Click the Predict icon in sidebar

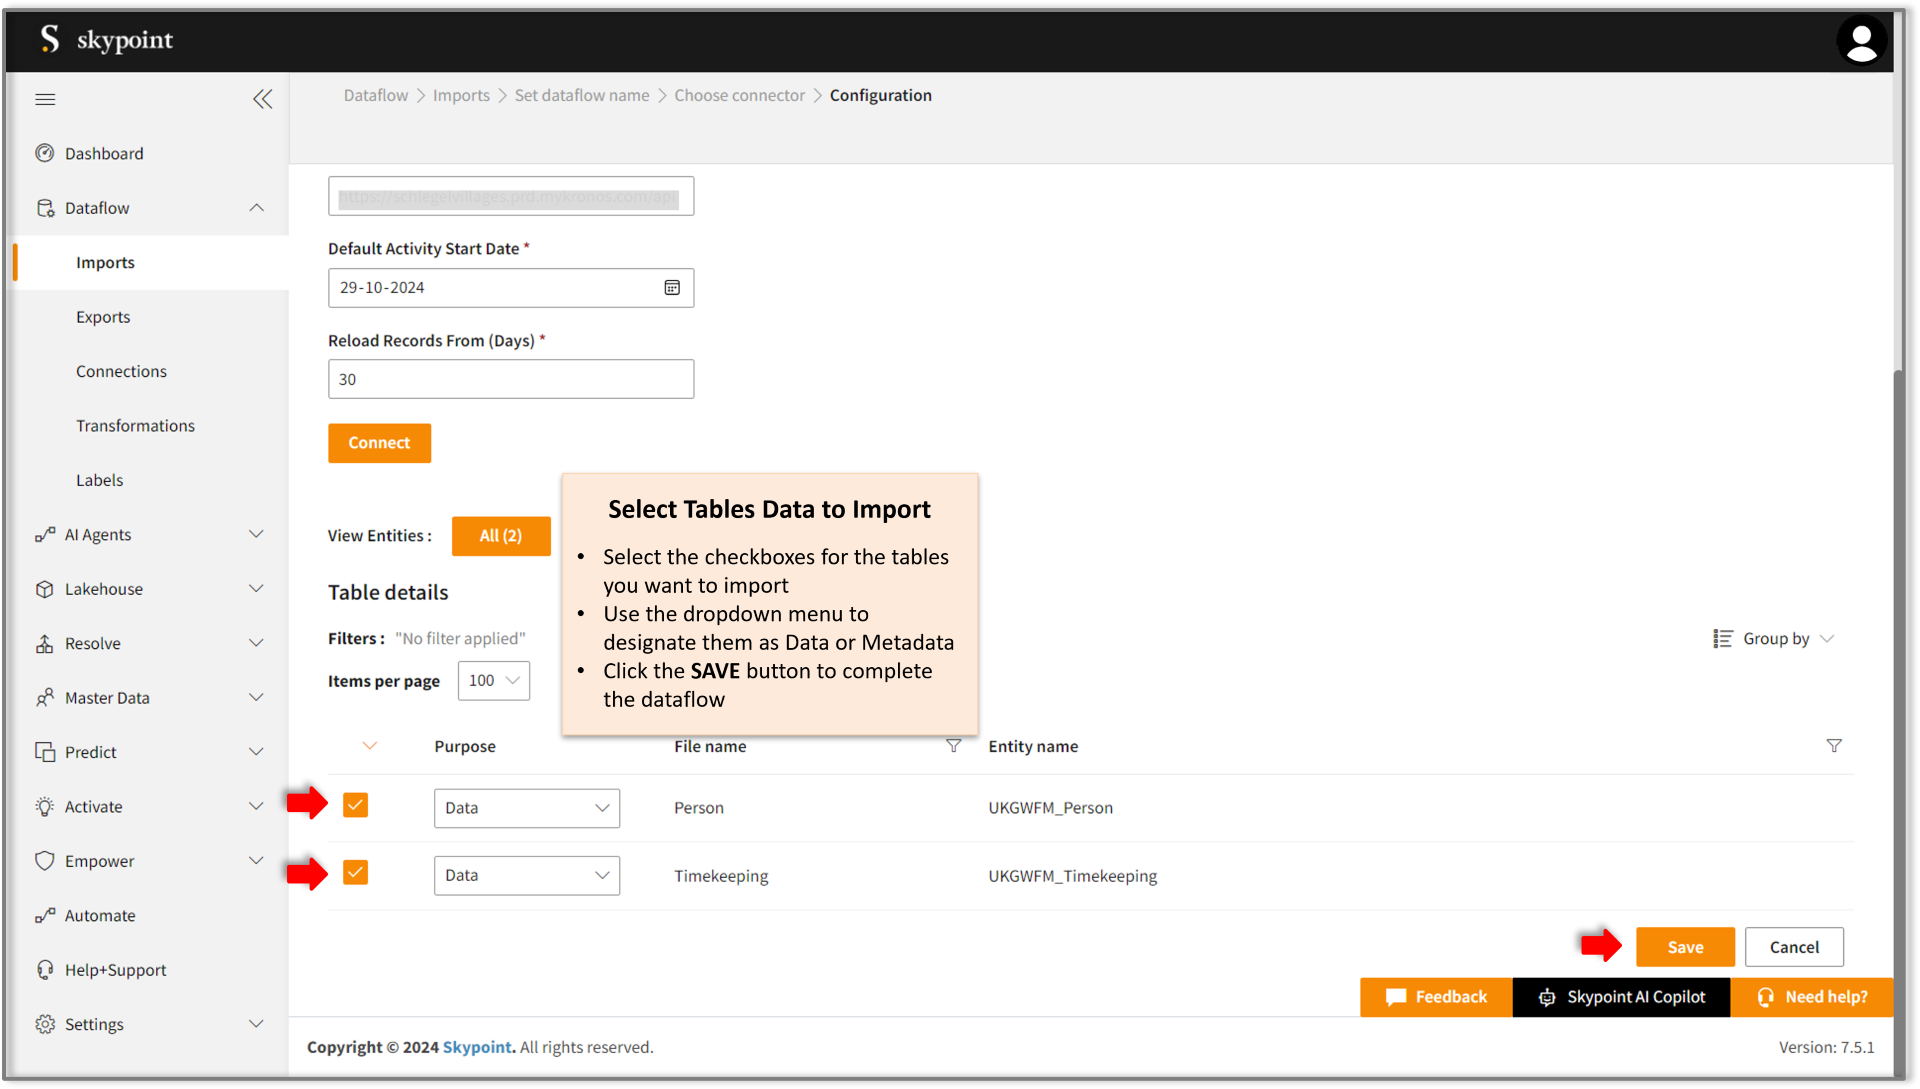(44, 751)
